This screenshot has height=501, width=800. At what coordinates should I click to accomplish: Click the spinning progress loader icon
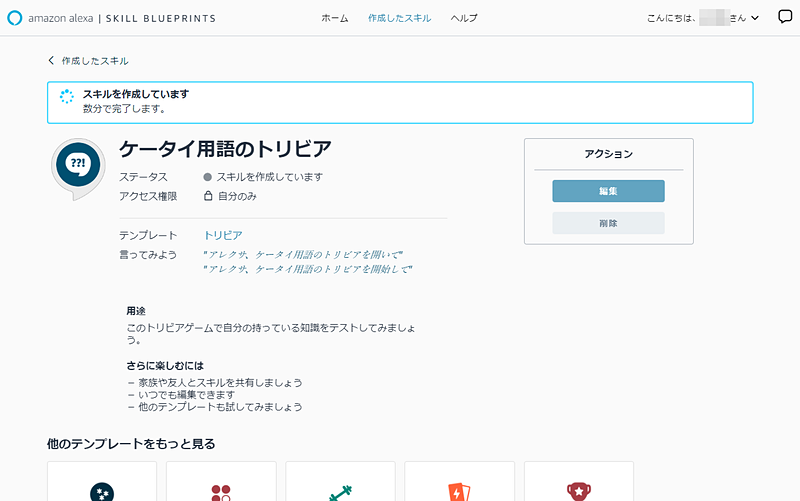tap(67, 96)
